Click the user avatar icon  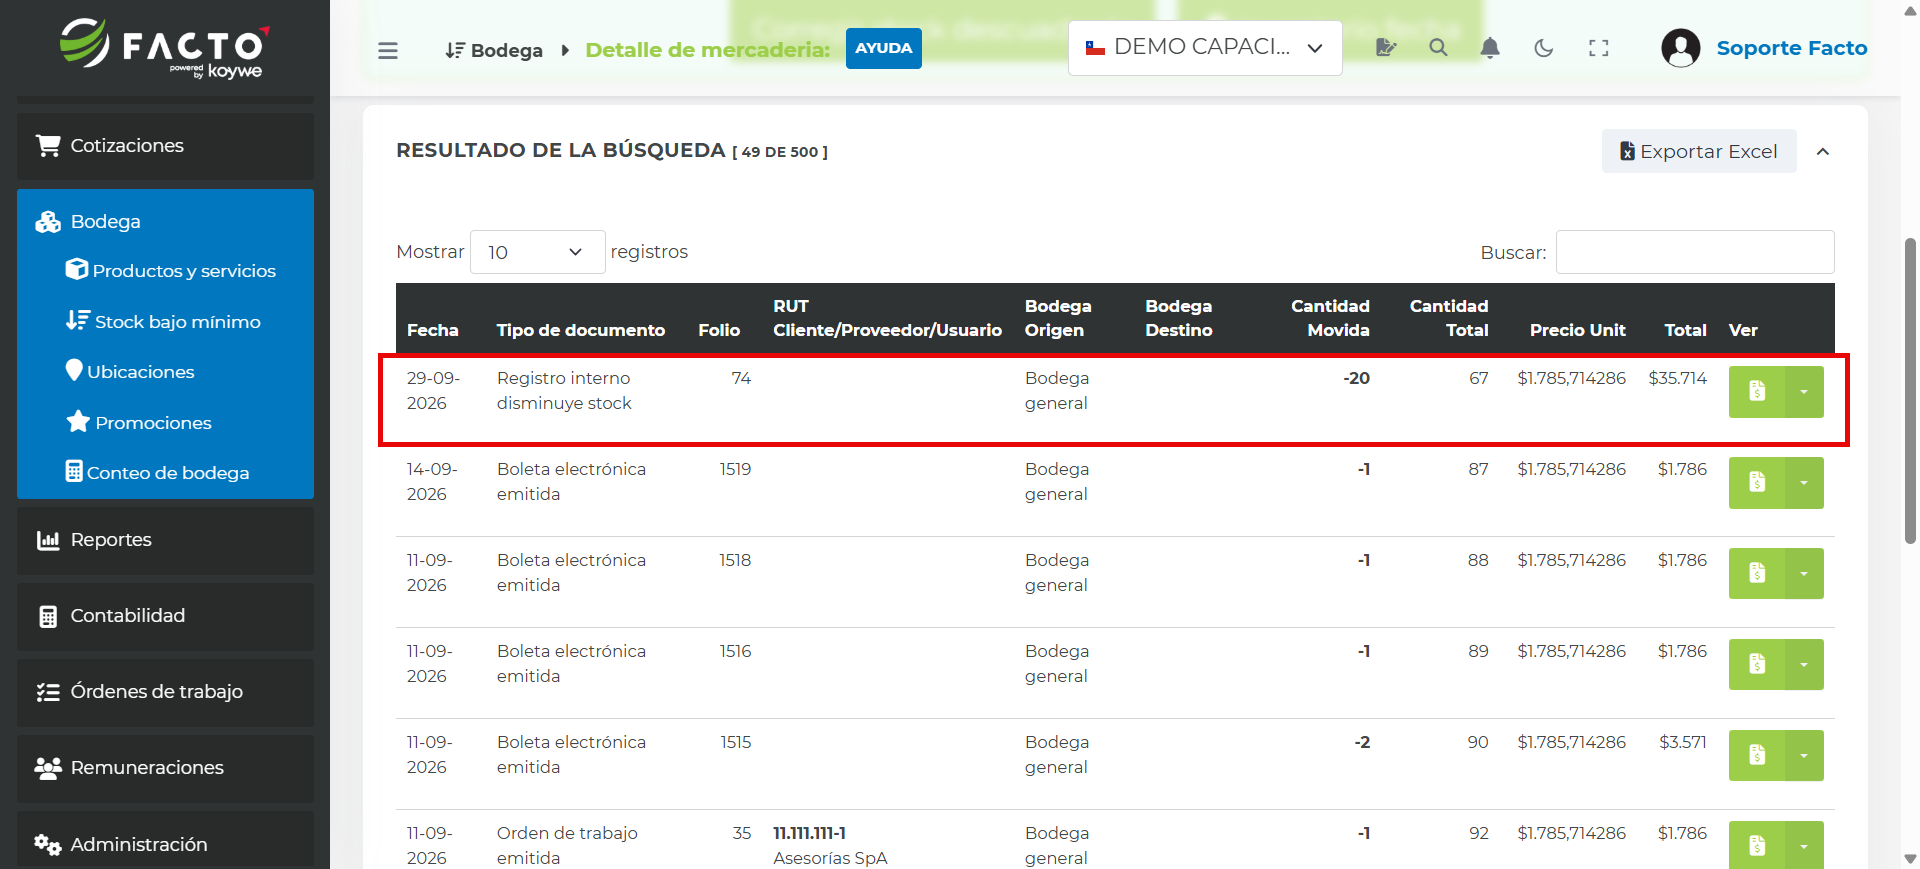1680,48
